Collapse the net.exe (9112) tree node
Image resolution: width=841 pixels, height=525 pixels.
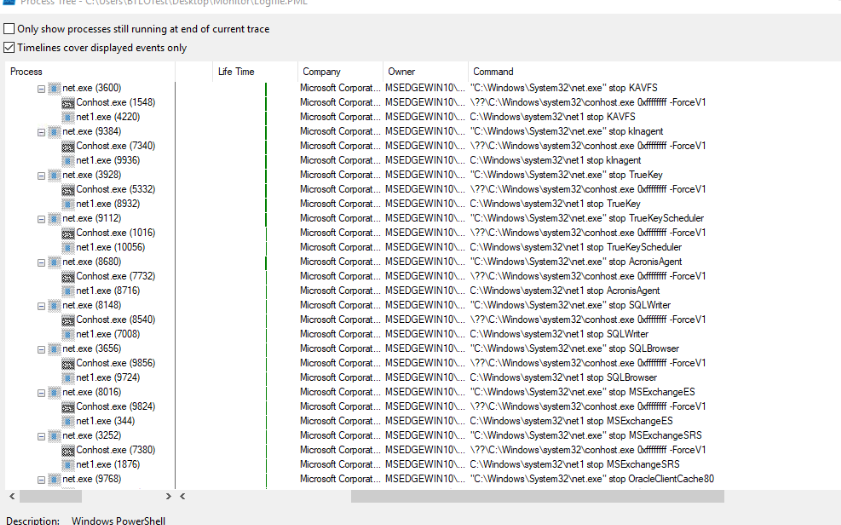41,219
